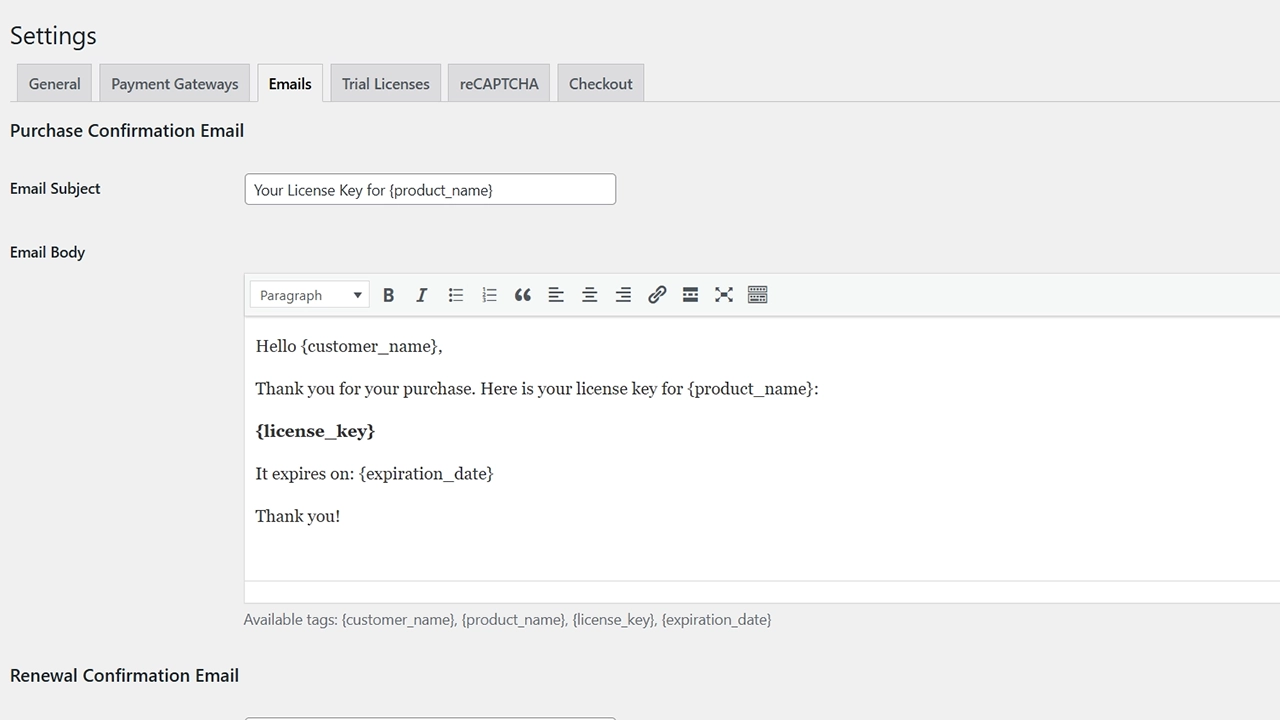Image resolution: width=1280 pixels, height=720 pixels.
Task: Open the insert link tool
Action: [x=657, y=295]
